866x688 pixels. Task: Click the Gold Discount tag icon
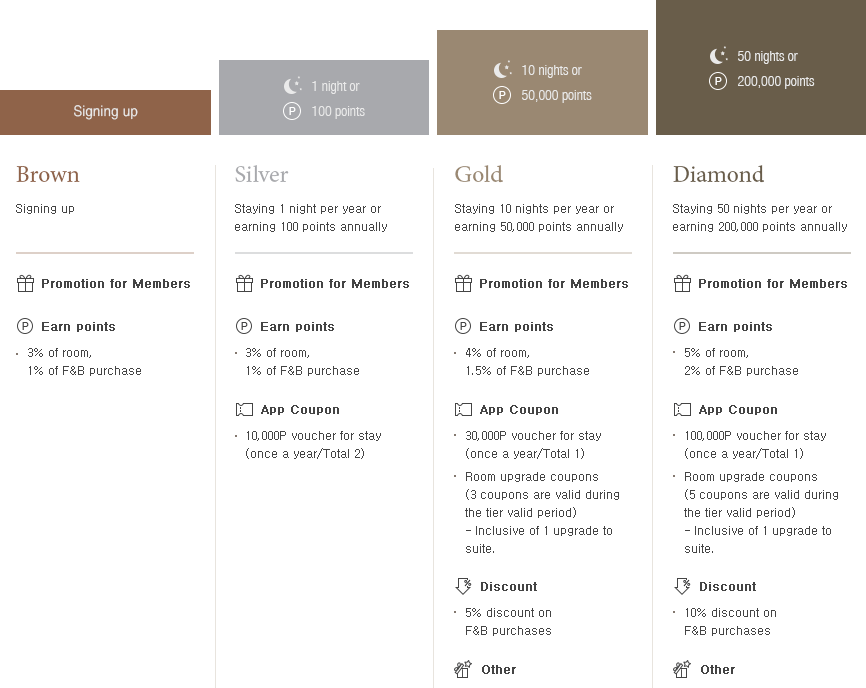point(463,586)
